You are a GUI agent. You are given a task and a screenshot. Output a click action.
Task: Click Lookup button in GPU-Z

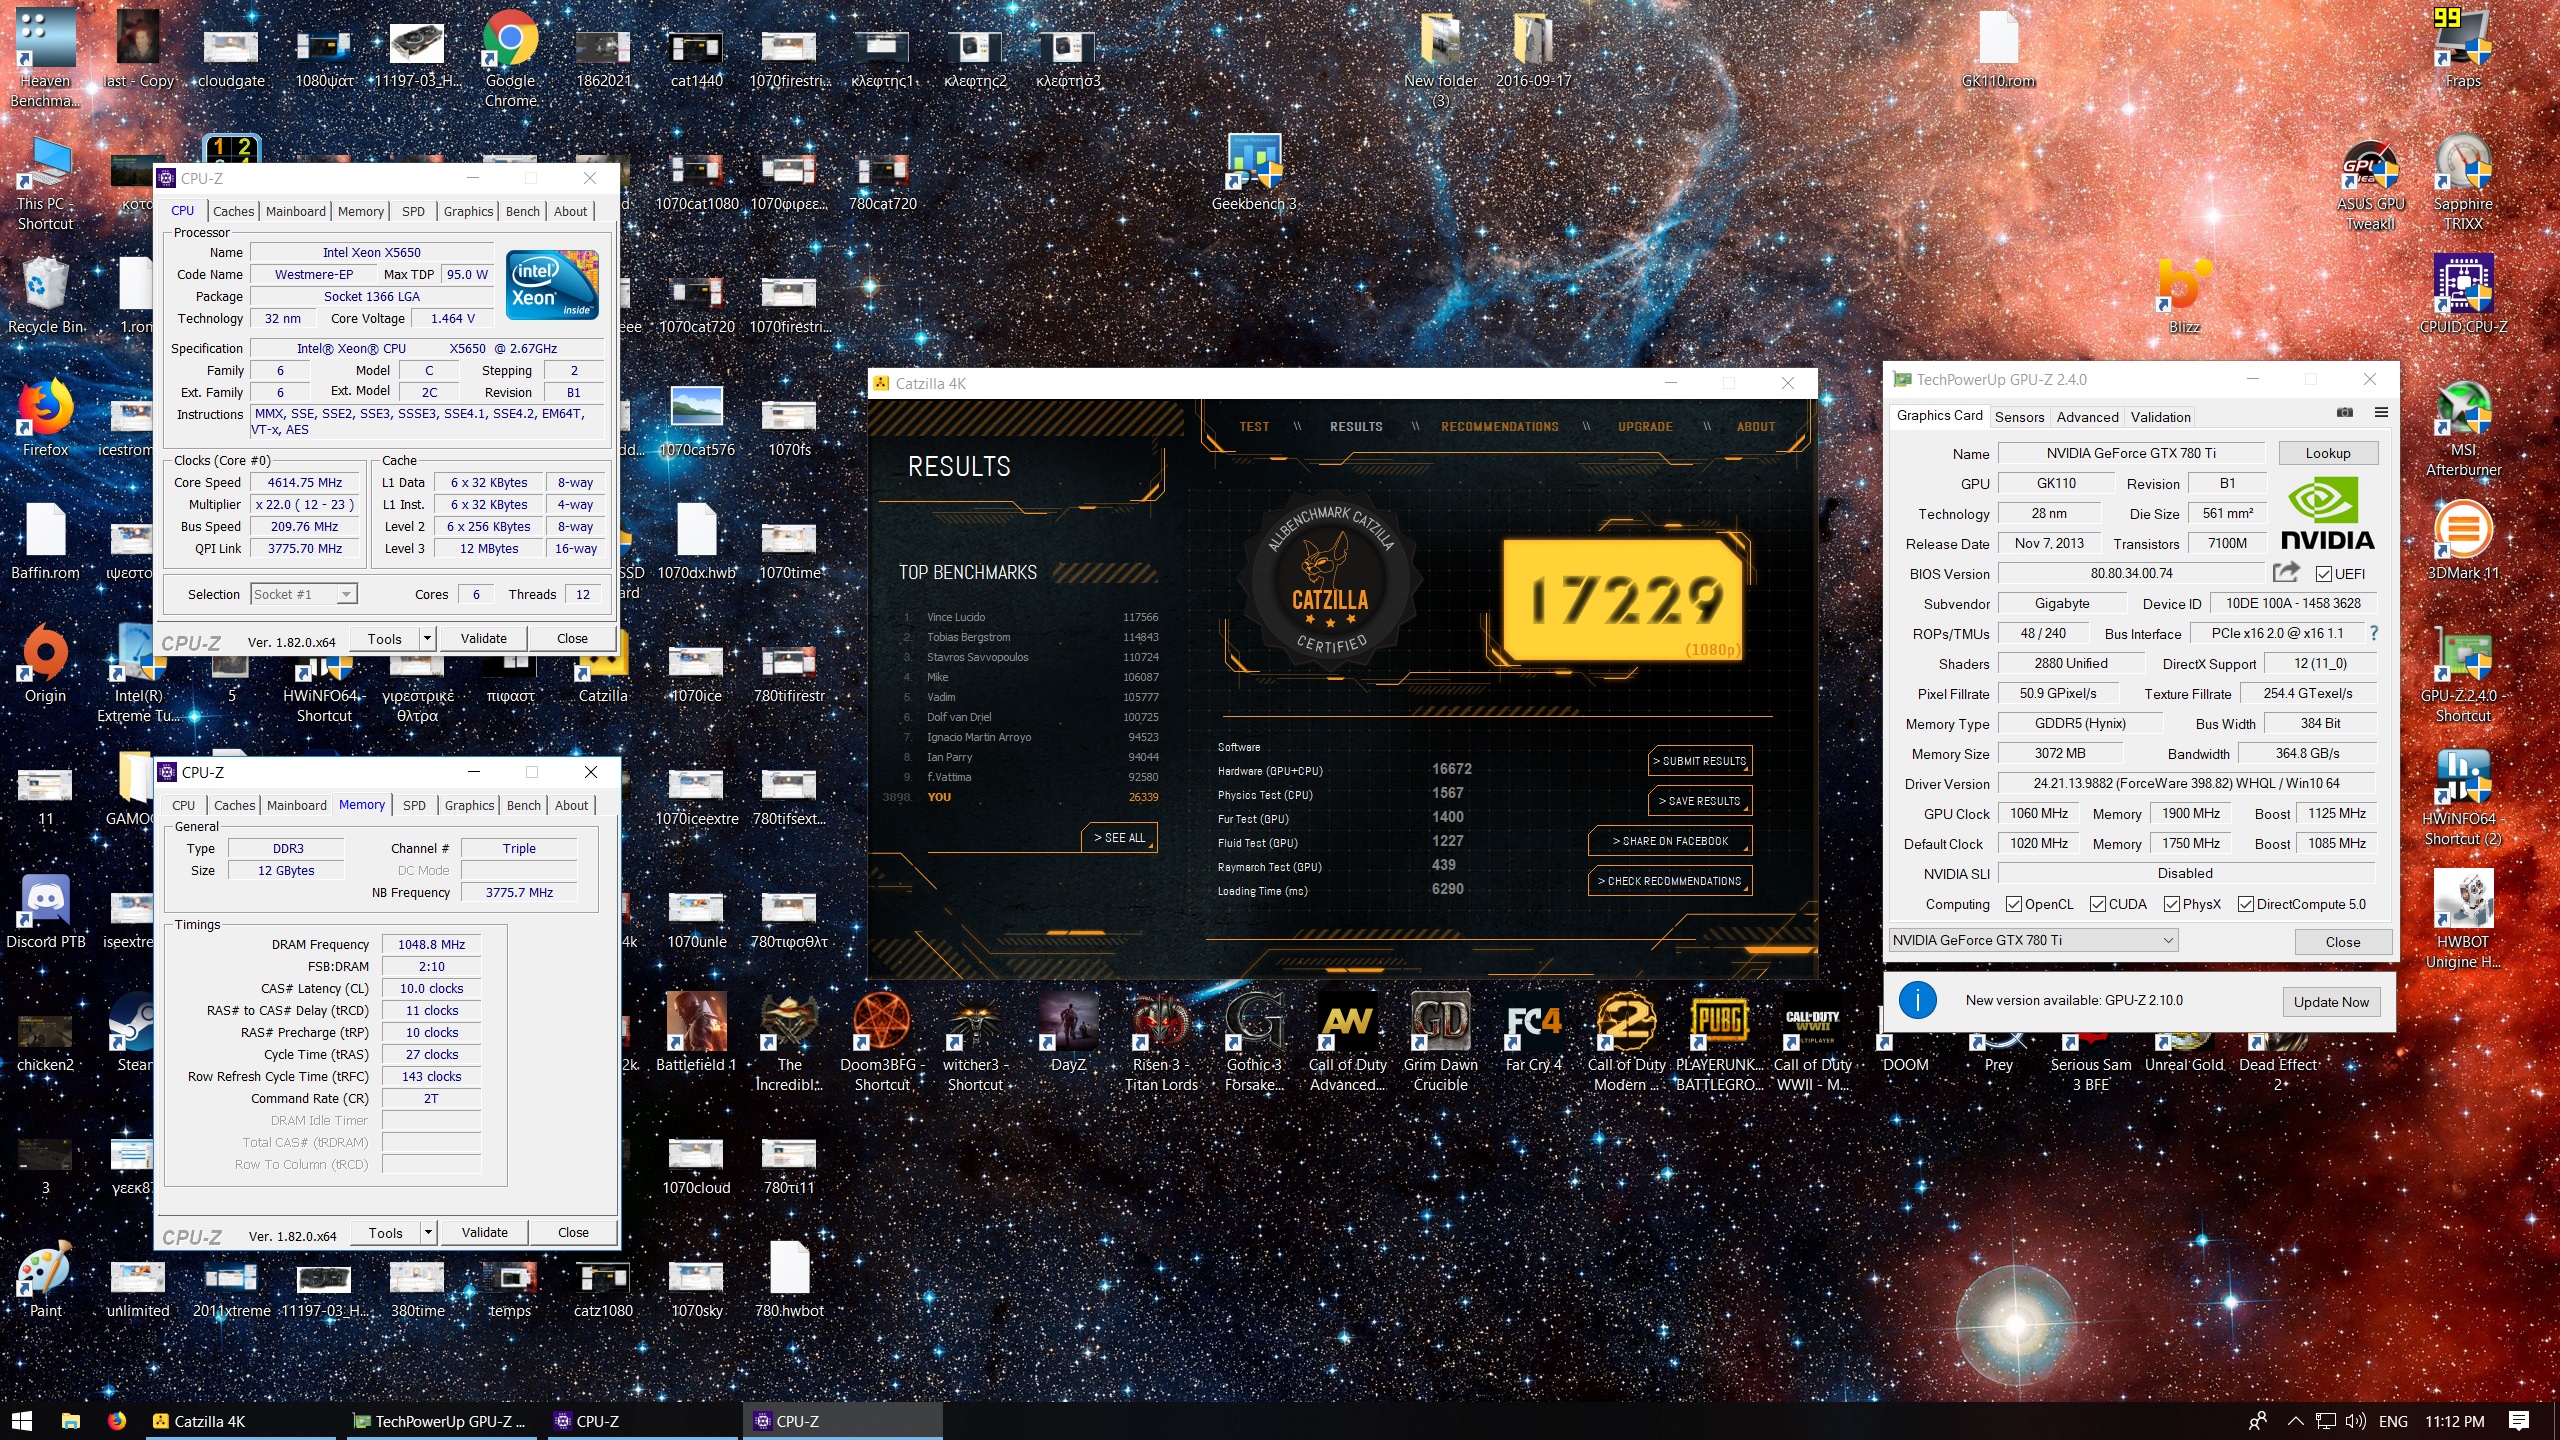click(2328, 453)
